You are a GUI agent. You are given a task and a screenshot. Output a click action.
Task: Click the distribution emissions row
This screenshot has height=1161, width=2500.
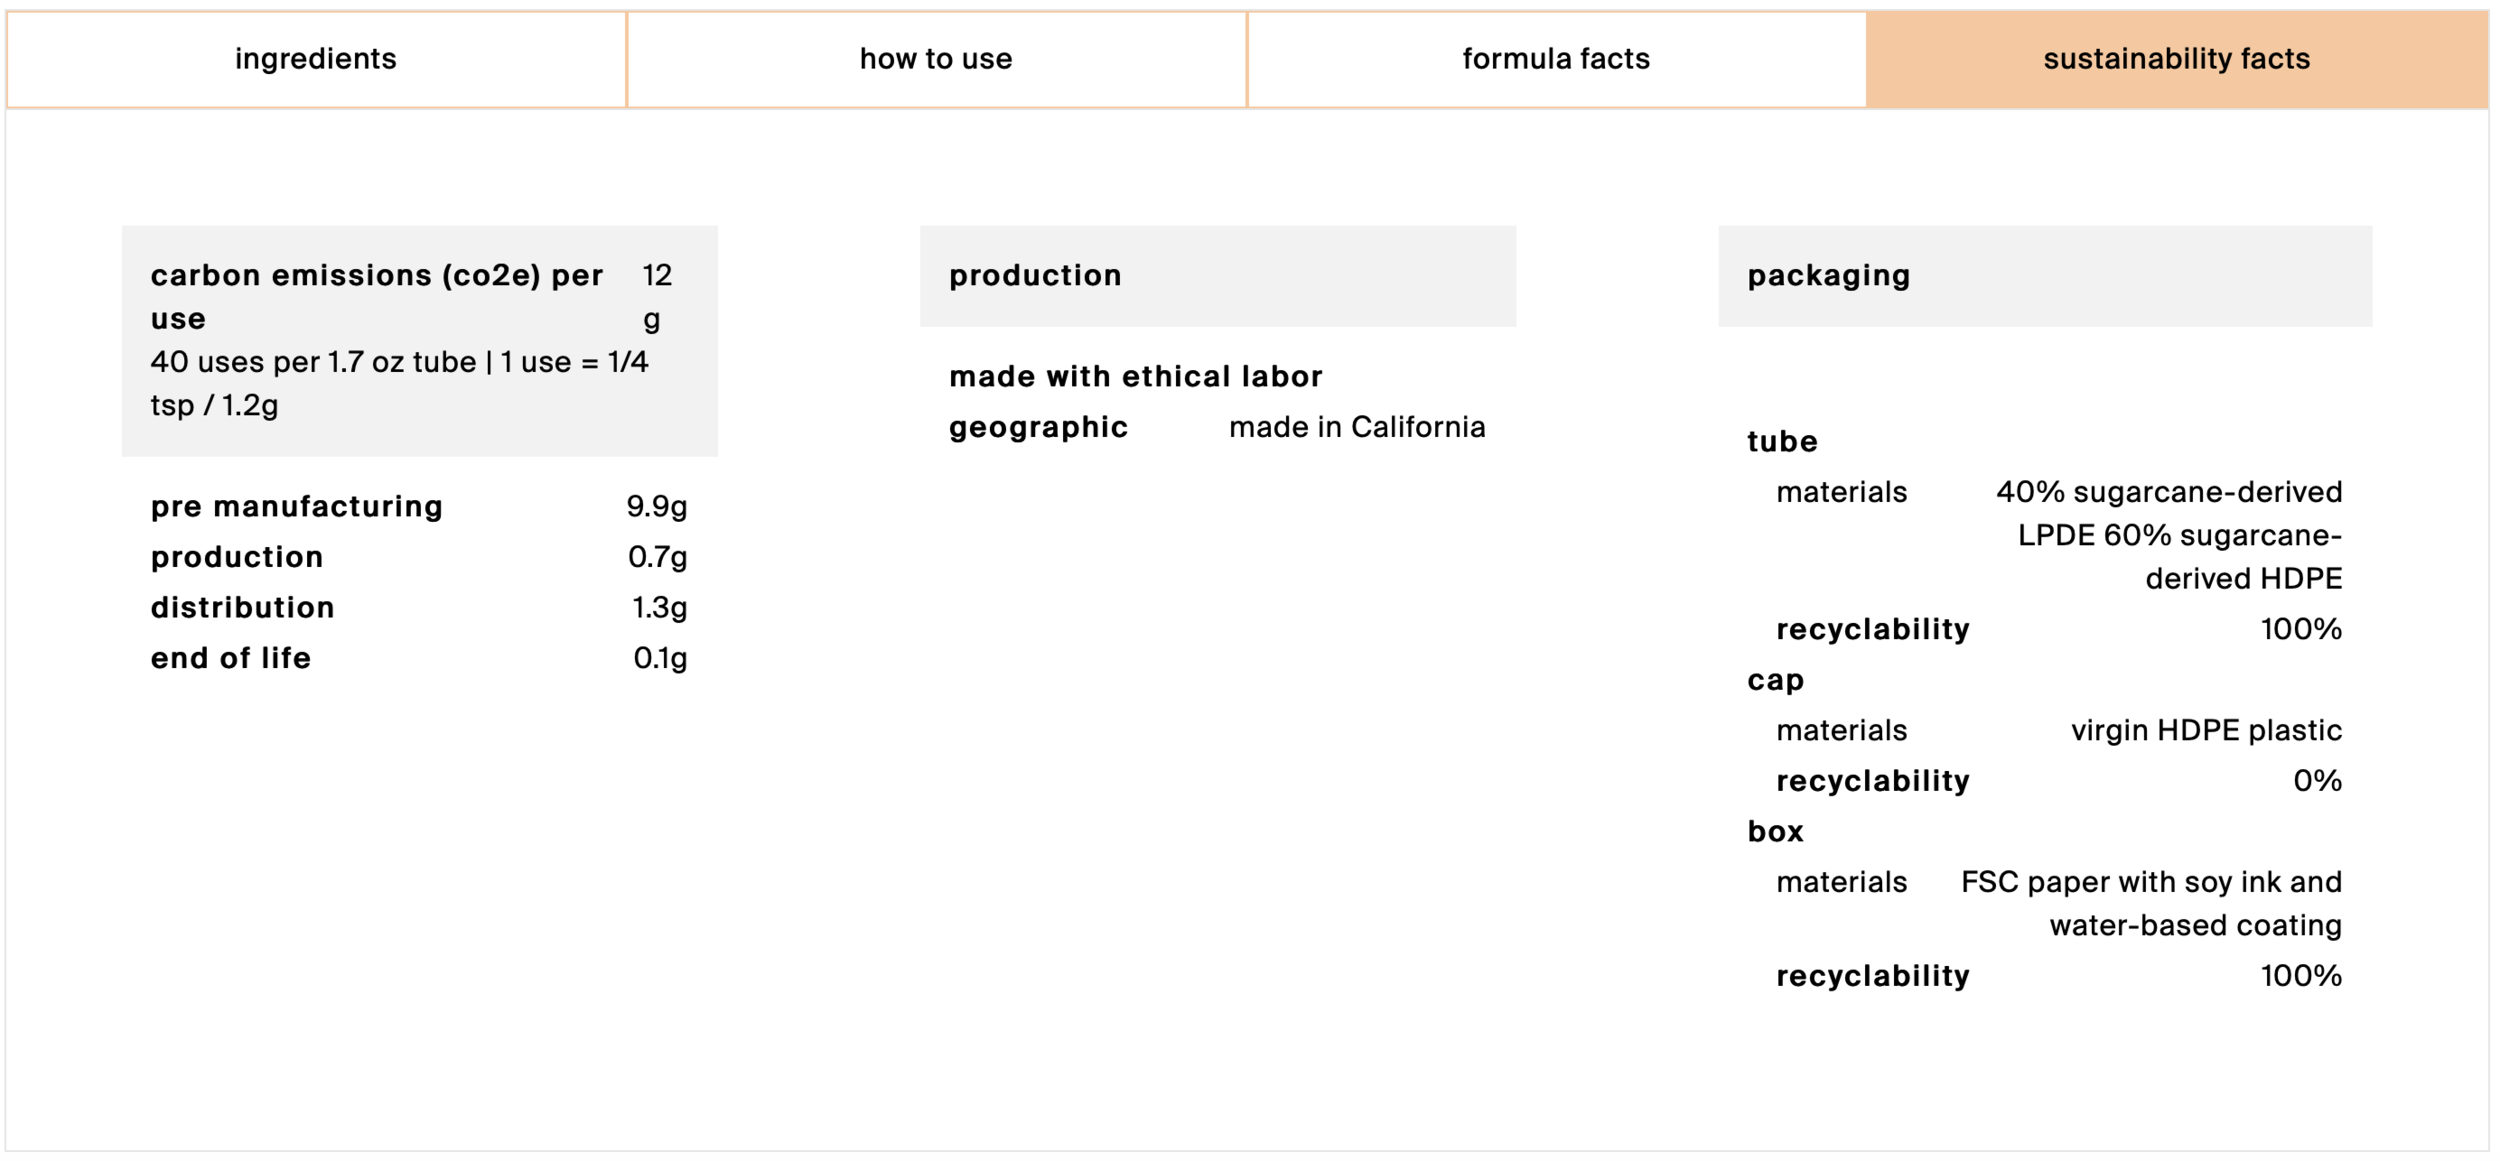pyautogui.click(x=419, y=608)
